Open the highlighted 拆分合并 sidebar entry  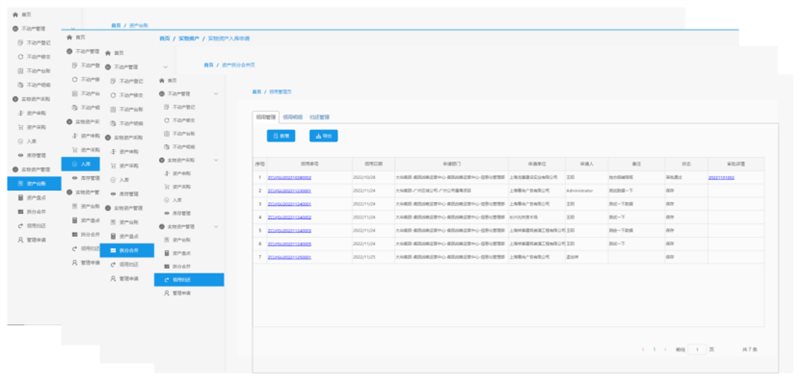127,250
